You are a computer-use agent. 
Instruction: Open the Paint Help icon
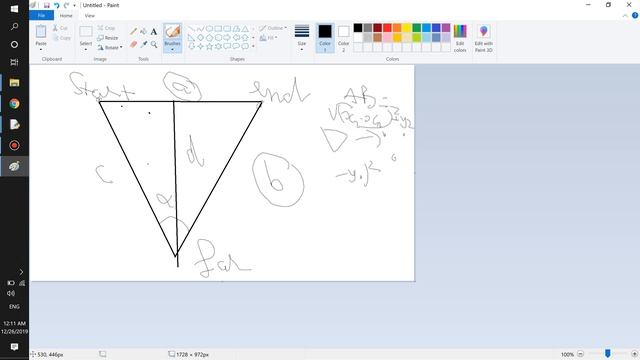[x=635, y=16]
